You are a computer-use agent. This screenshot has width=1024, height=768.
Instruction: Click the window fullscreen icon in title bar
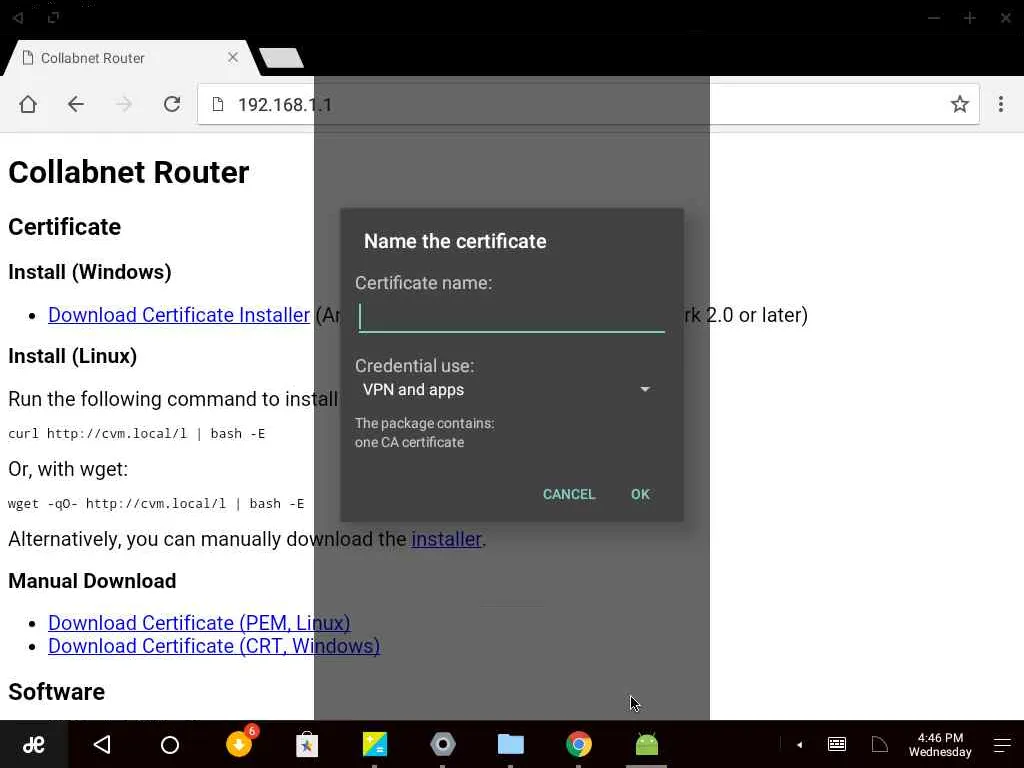53,18
